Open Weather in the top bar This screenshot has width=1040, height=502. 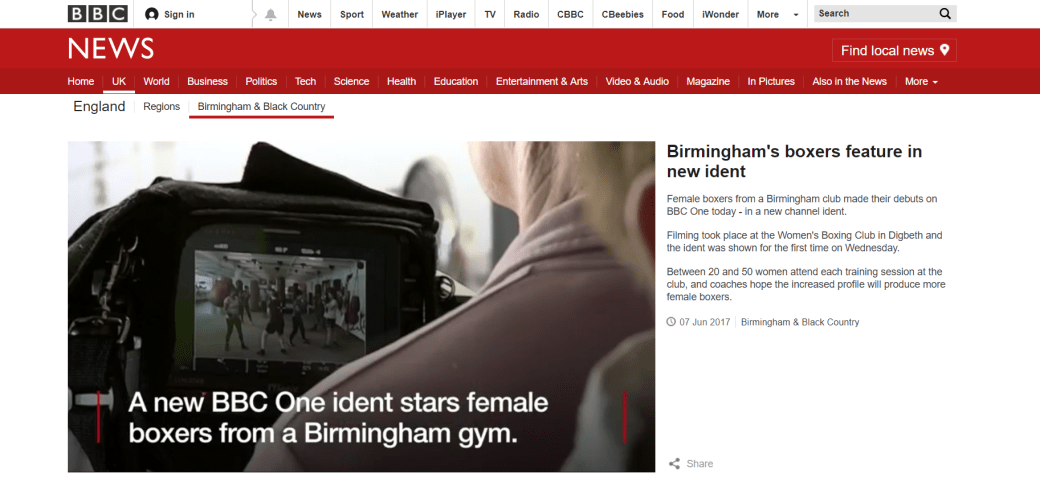point(400,14)
